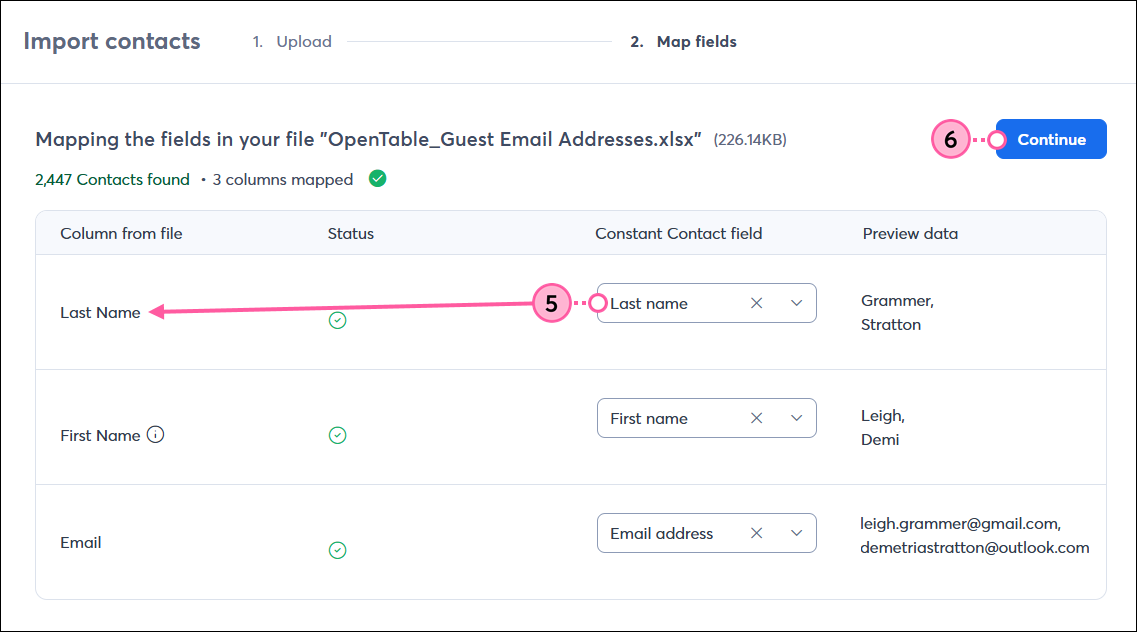Screen dimensions: 1137x632
Task: Click the blue Continue button
Action: tap(1051, 139)
